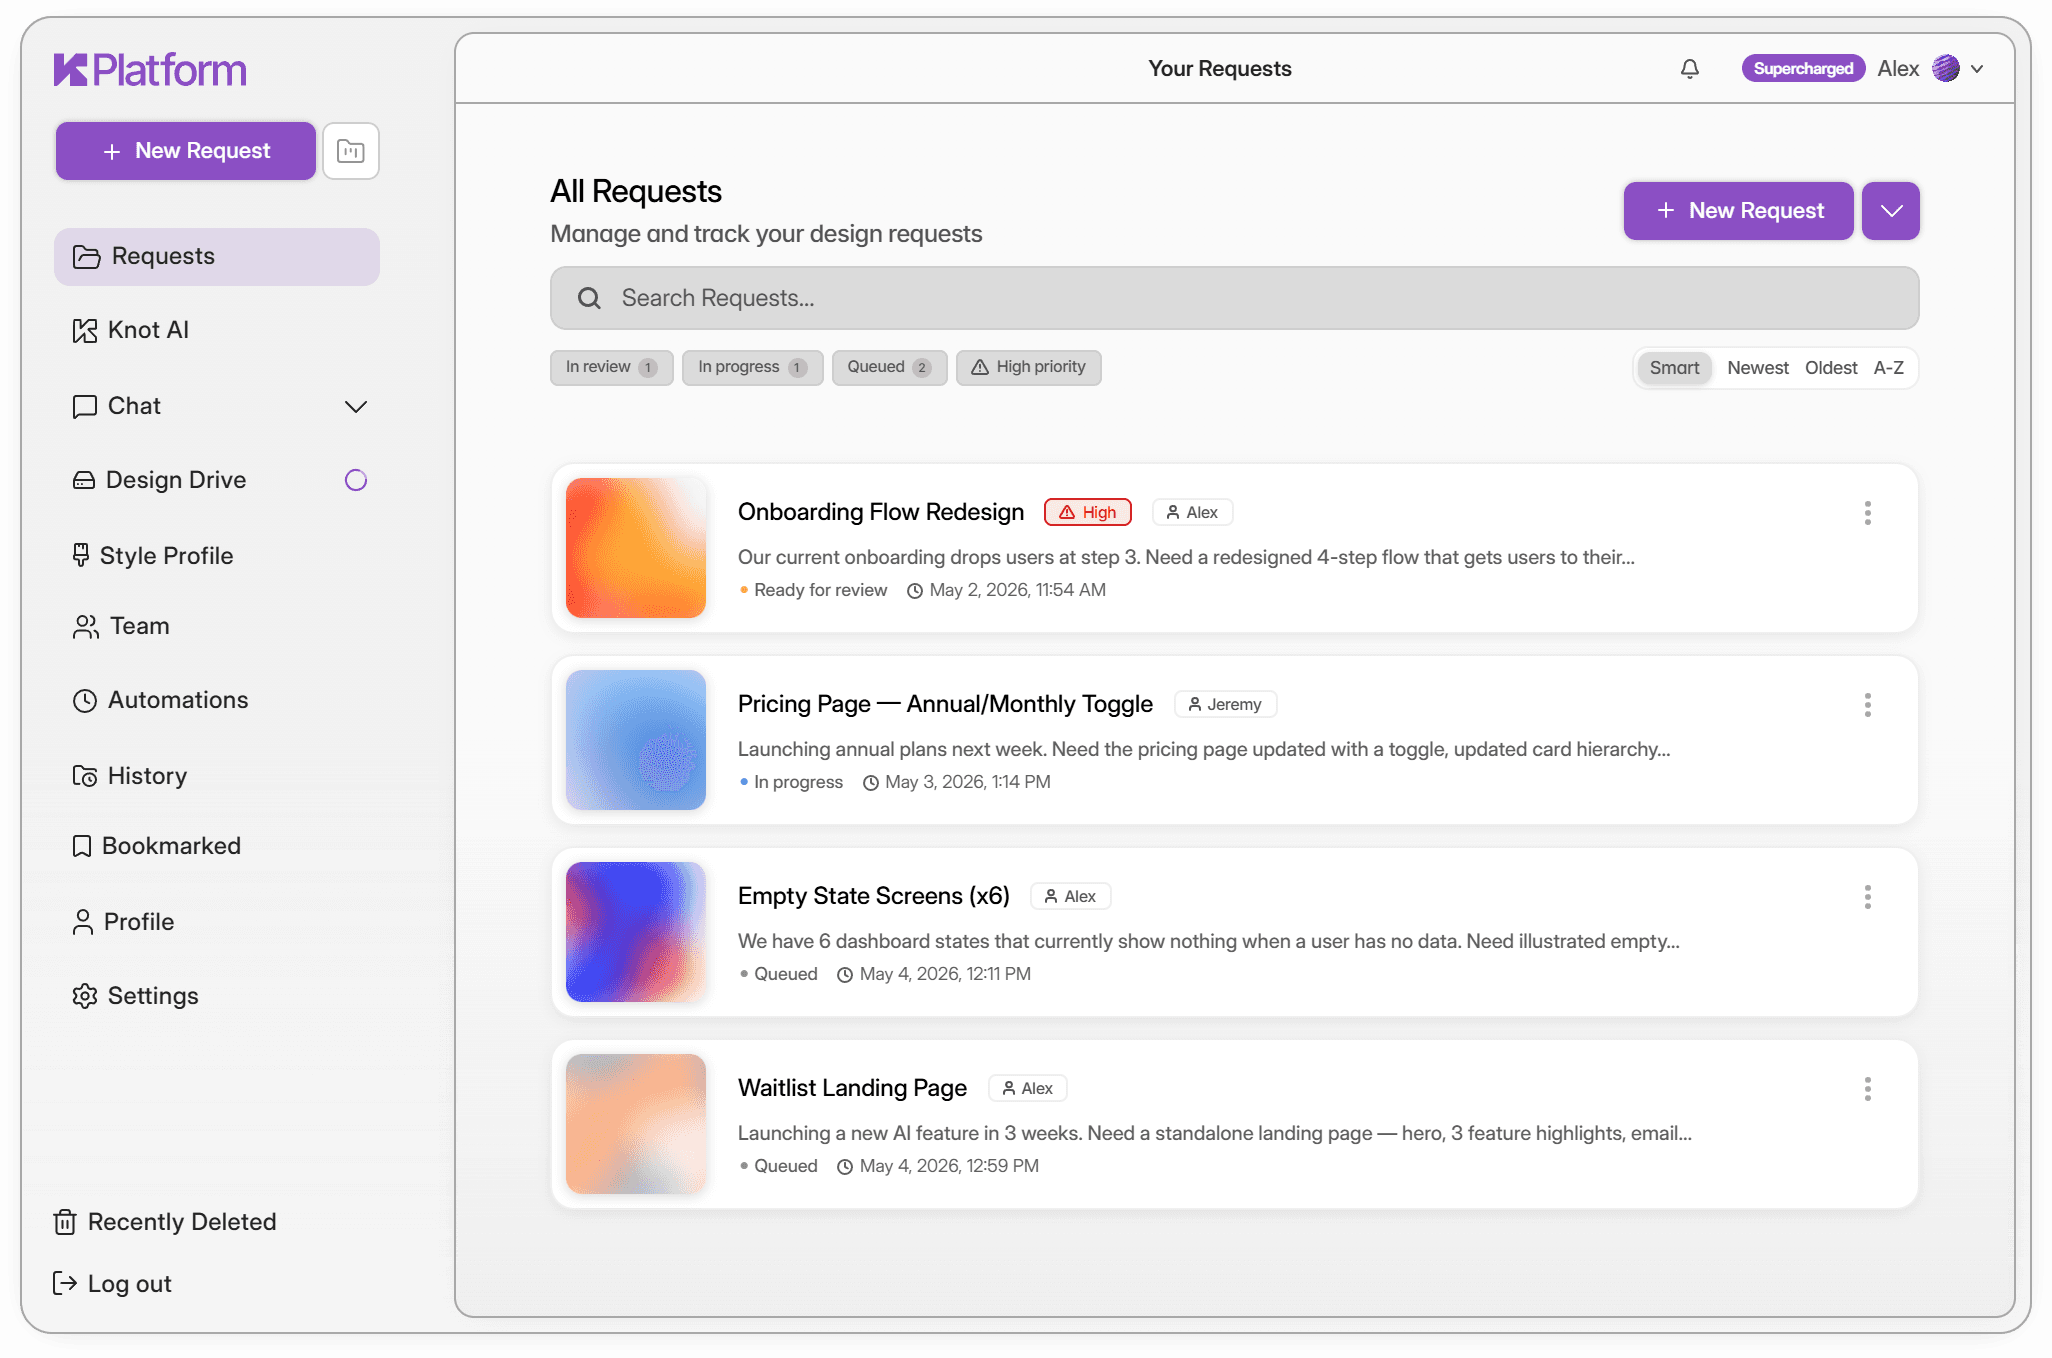
Task: Open Empty State Screens (x6) title
Action: 874,896
